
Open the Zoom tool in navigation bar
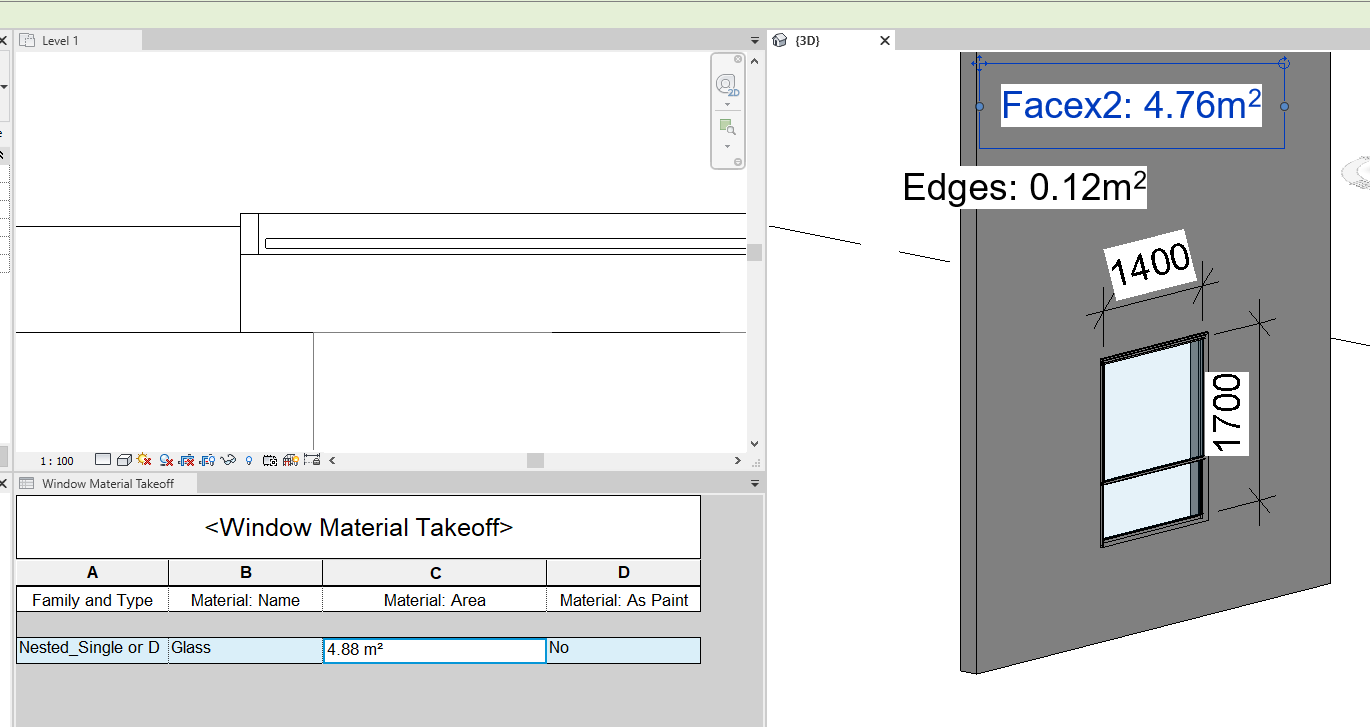(x=727, y=125)
